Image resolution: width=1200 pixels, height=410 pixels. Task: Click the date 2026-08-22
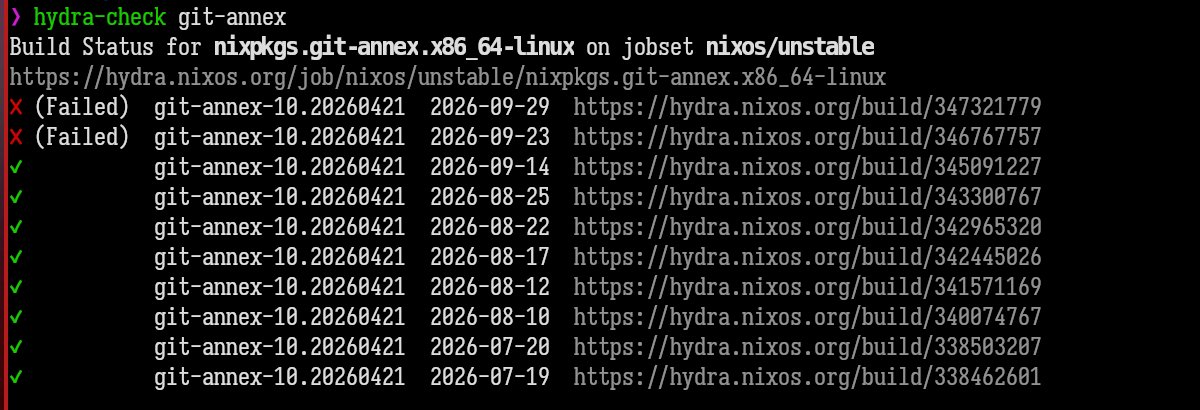(x=490, y=227)
